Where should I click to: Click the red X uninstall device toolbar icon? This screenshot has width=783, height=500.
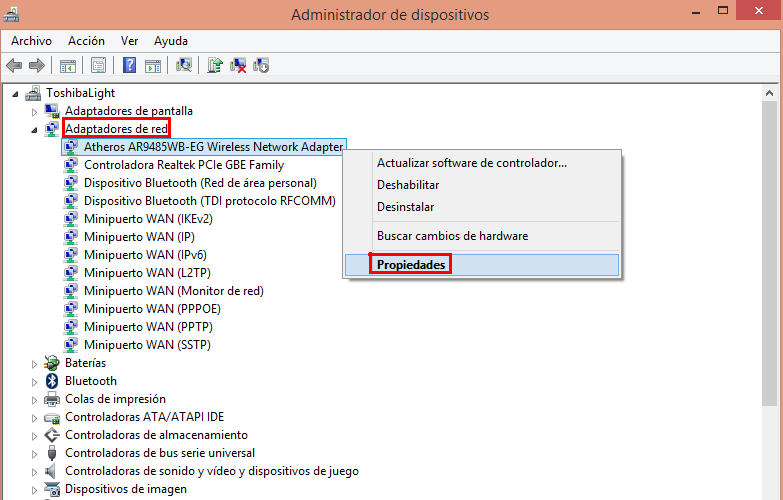pyautogui.click(x=239, y=66)
